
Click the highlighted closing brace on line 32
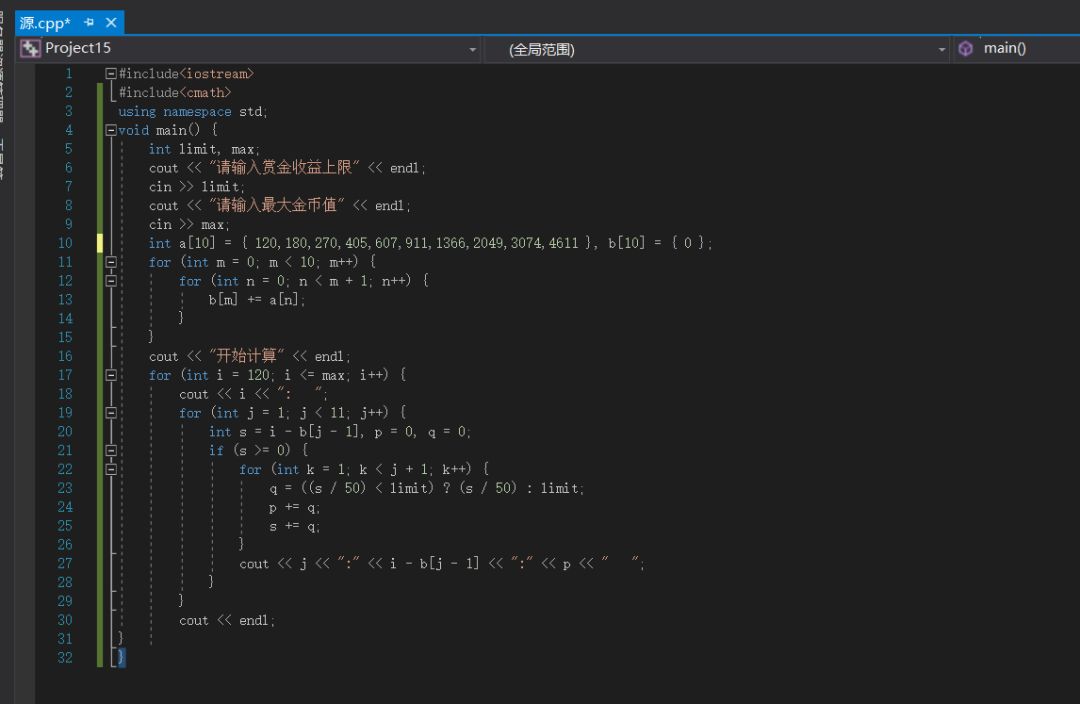pyautogui.click(x=121, y=657)
